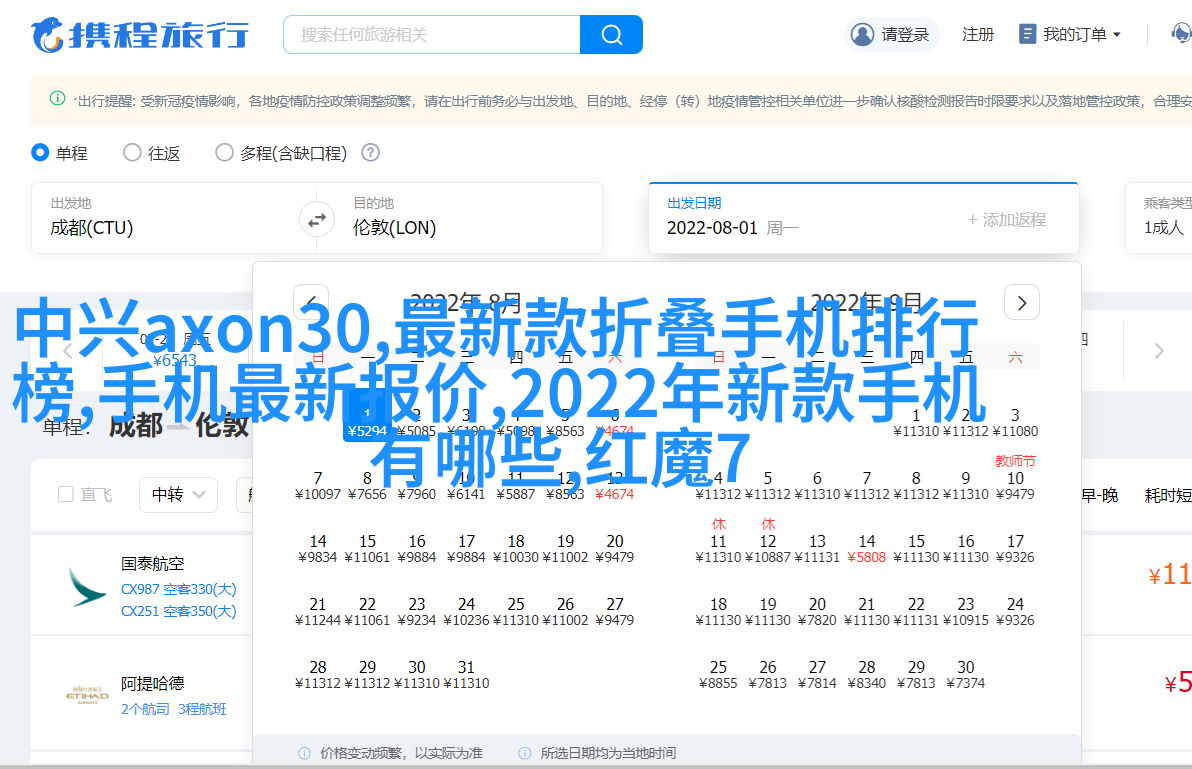
Task: Check the 直飞 direct flight checkbox
Action: (65, 495)
